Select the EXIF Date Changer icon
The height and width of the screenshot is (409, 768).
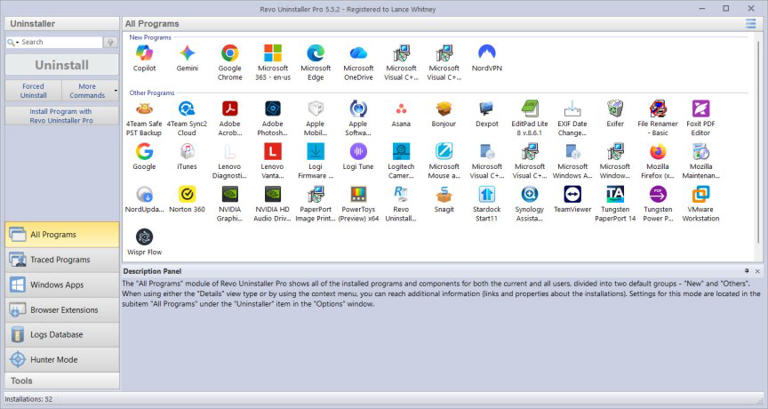(x=572, y=109)
